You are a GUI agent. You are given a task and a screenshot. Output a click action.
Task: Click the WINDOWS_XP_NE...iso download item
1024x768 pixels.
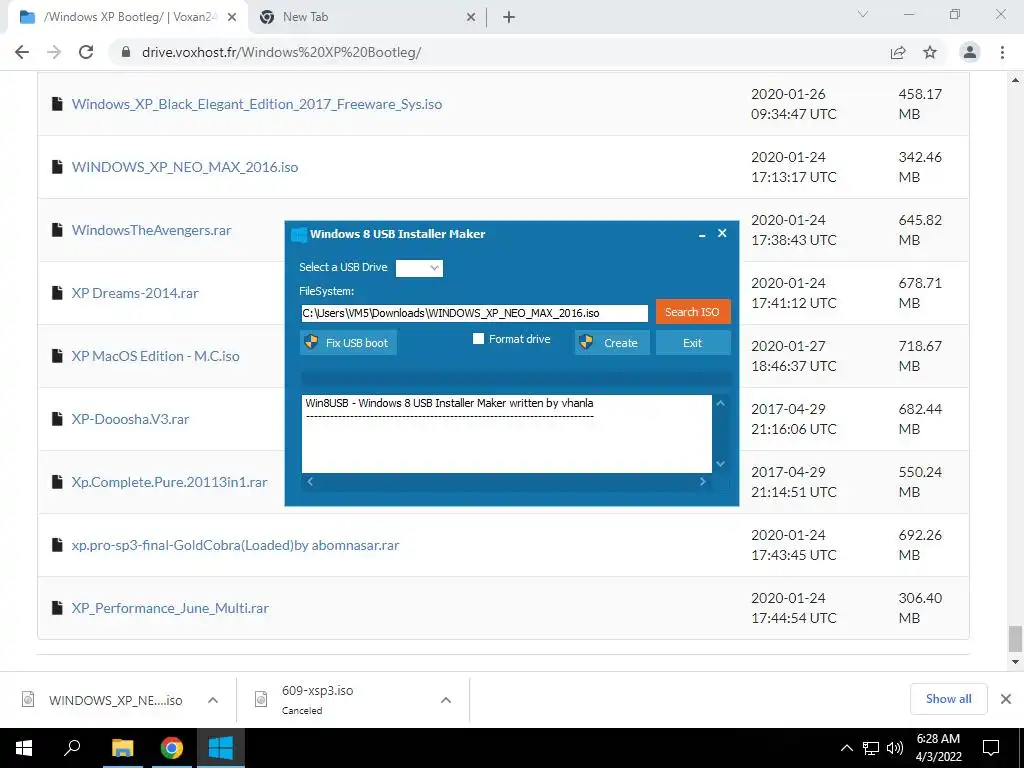coord(118,700)
